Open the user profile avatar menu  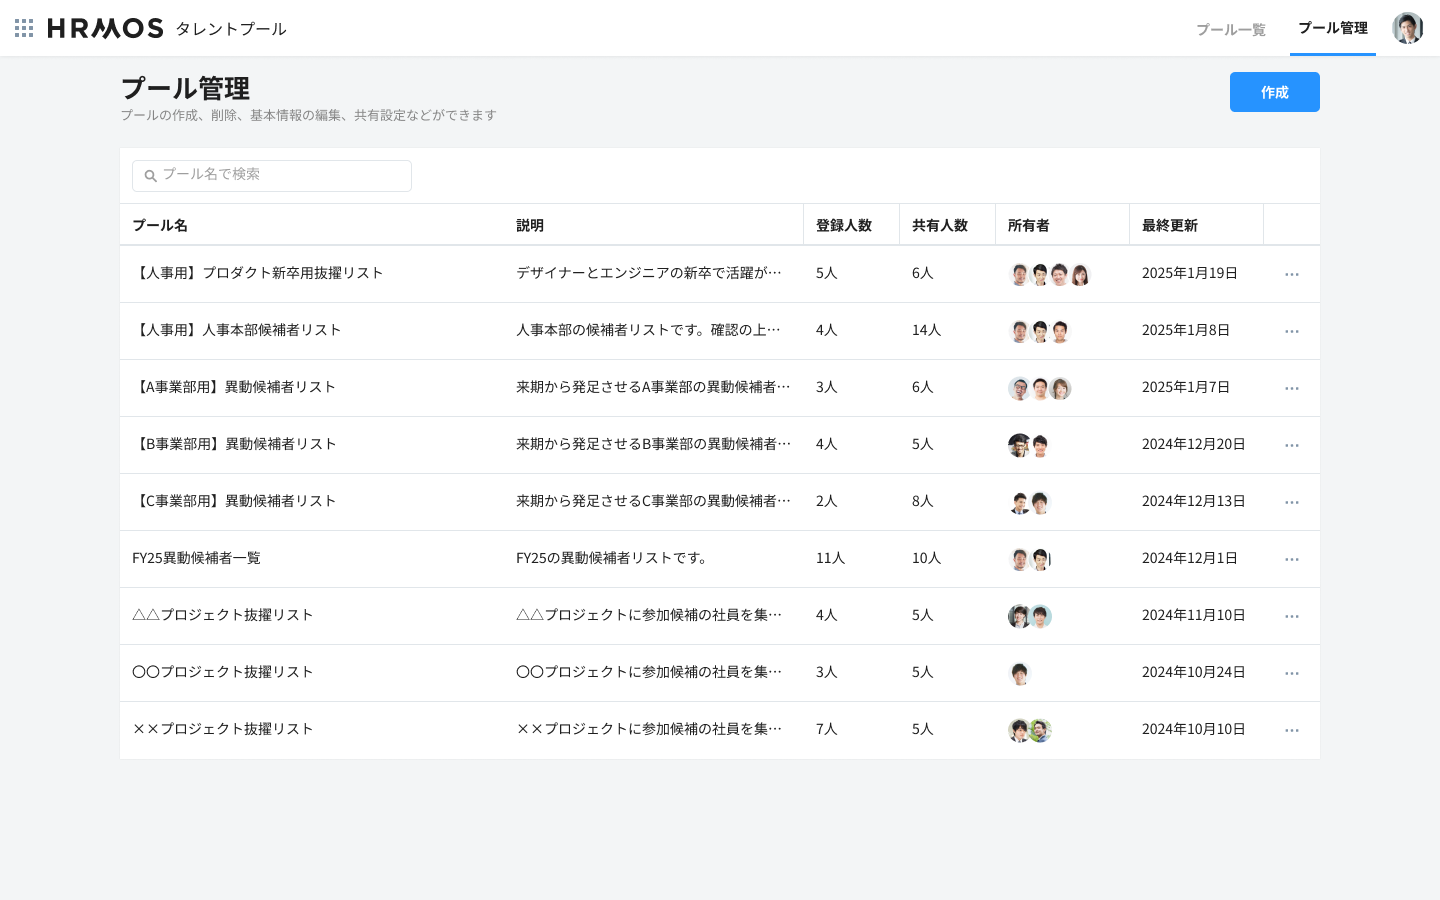click(1407, 28)
